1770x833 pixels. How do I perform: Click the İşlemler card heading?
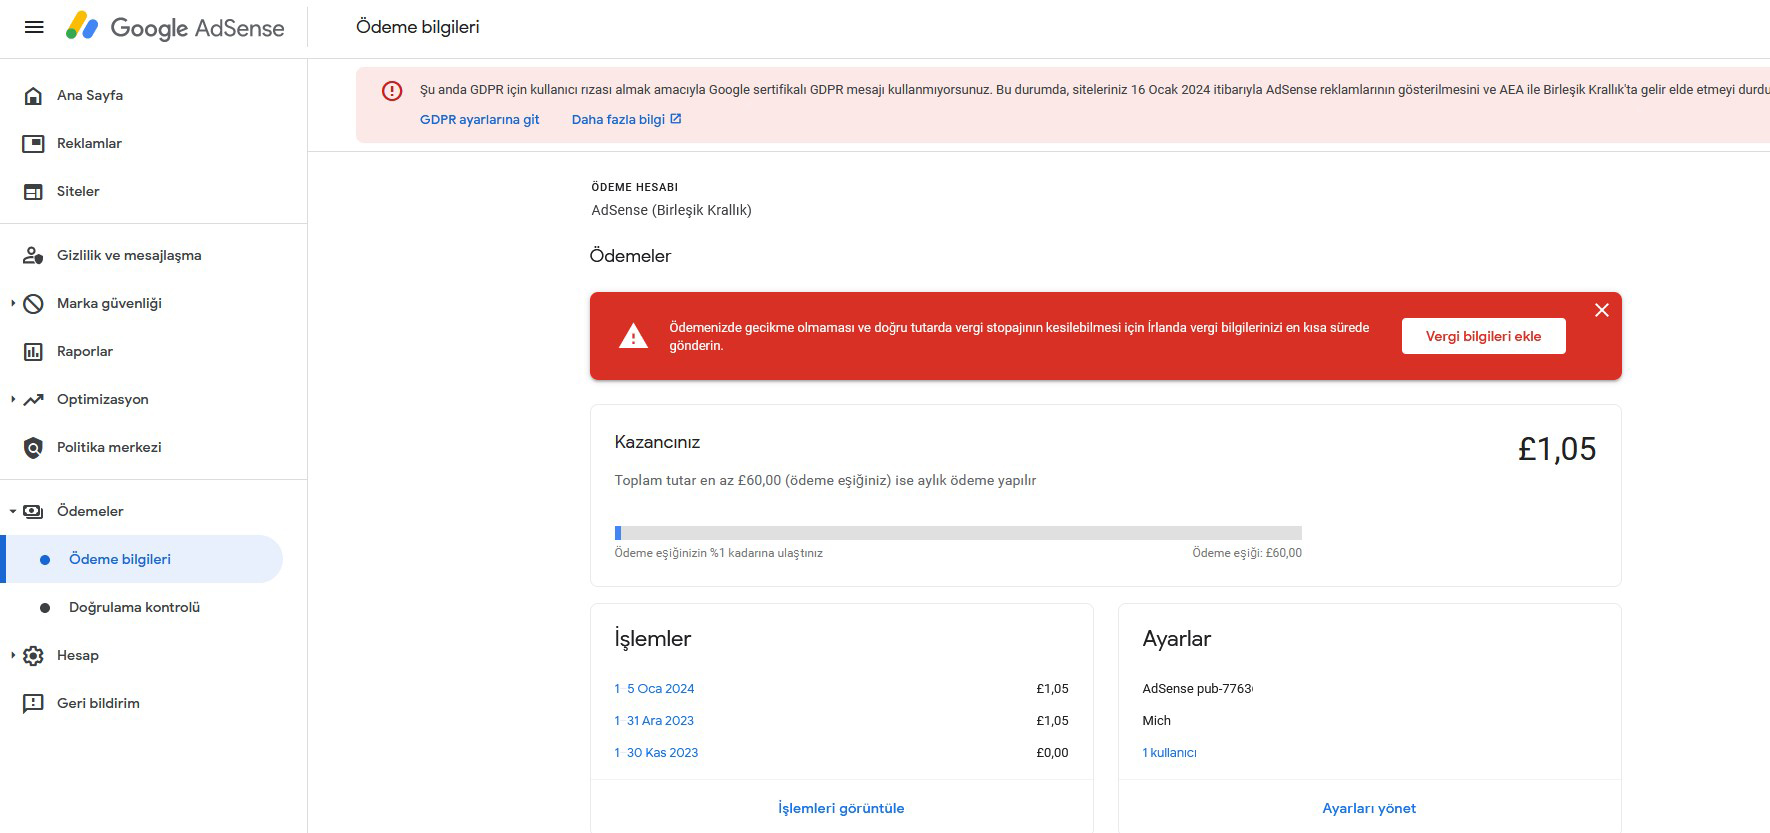652,639
